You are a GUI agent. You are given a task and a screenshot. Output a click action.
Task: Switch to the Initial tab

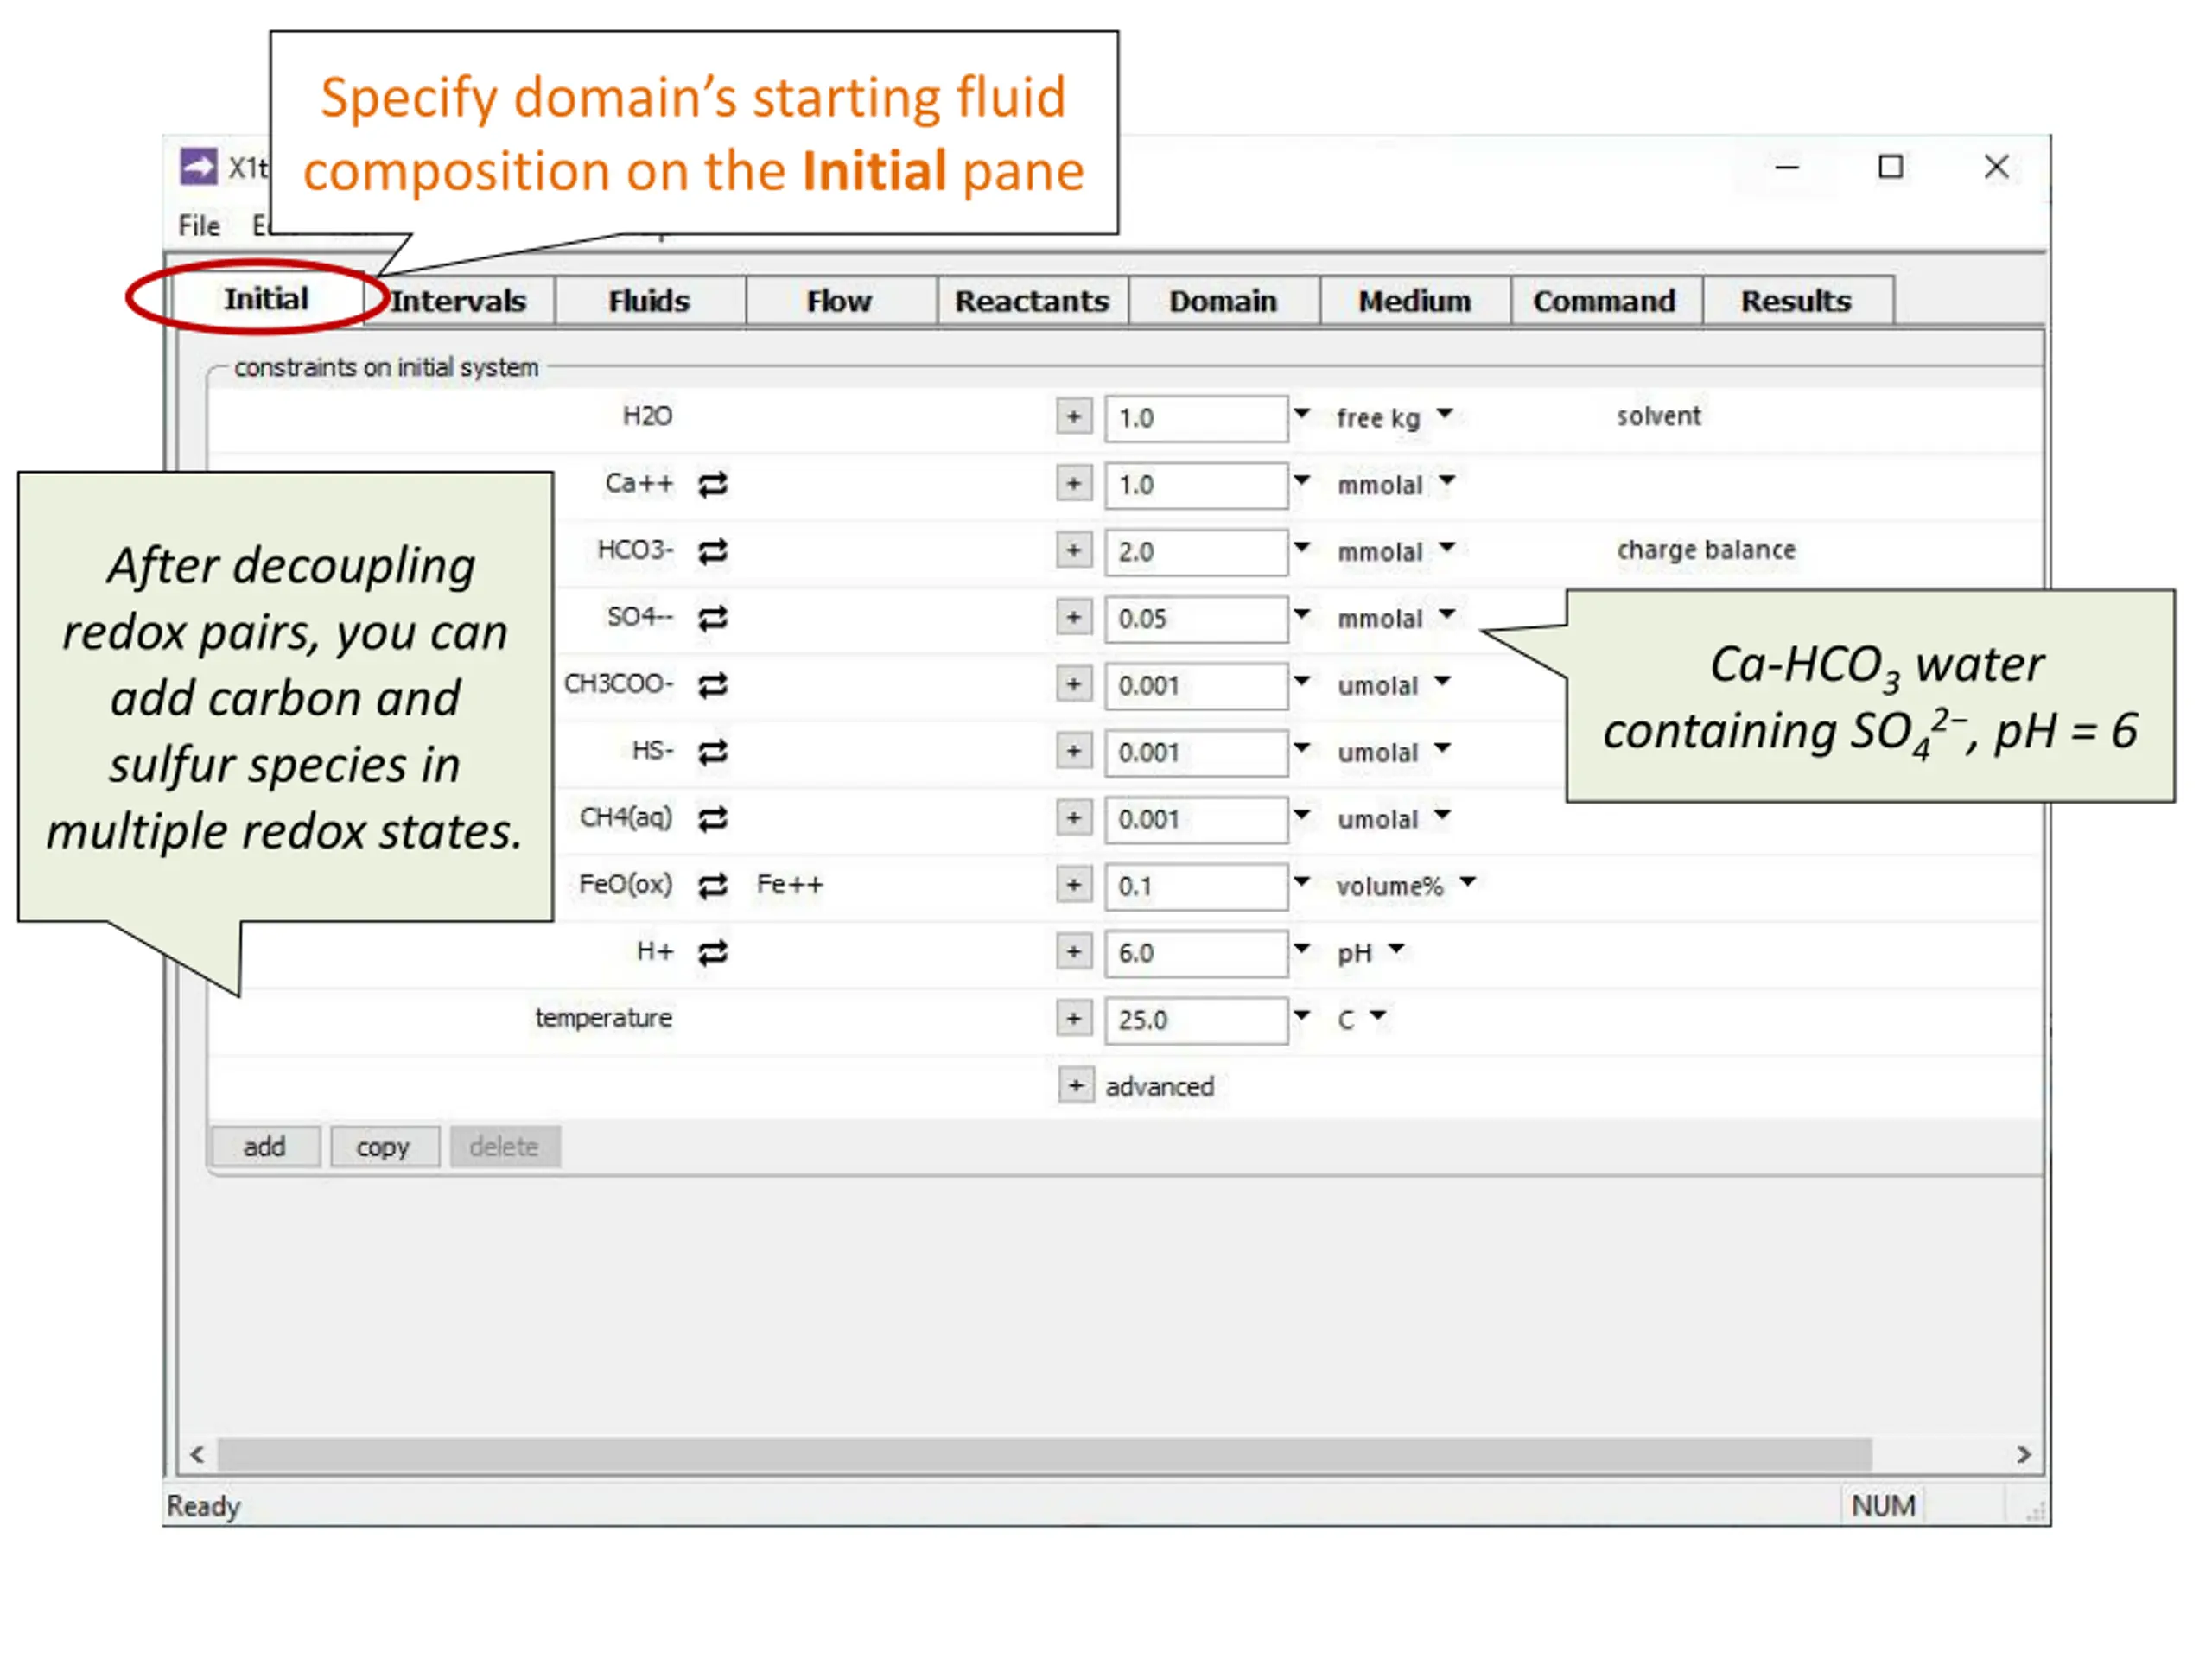[x=266, y=299]
